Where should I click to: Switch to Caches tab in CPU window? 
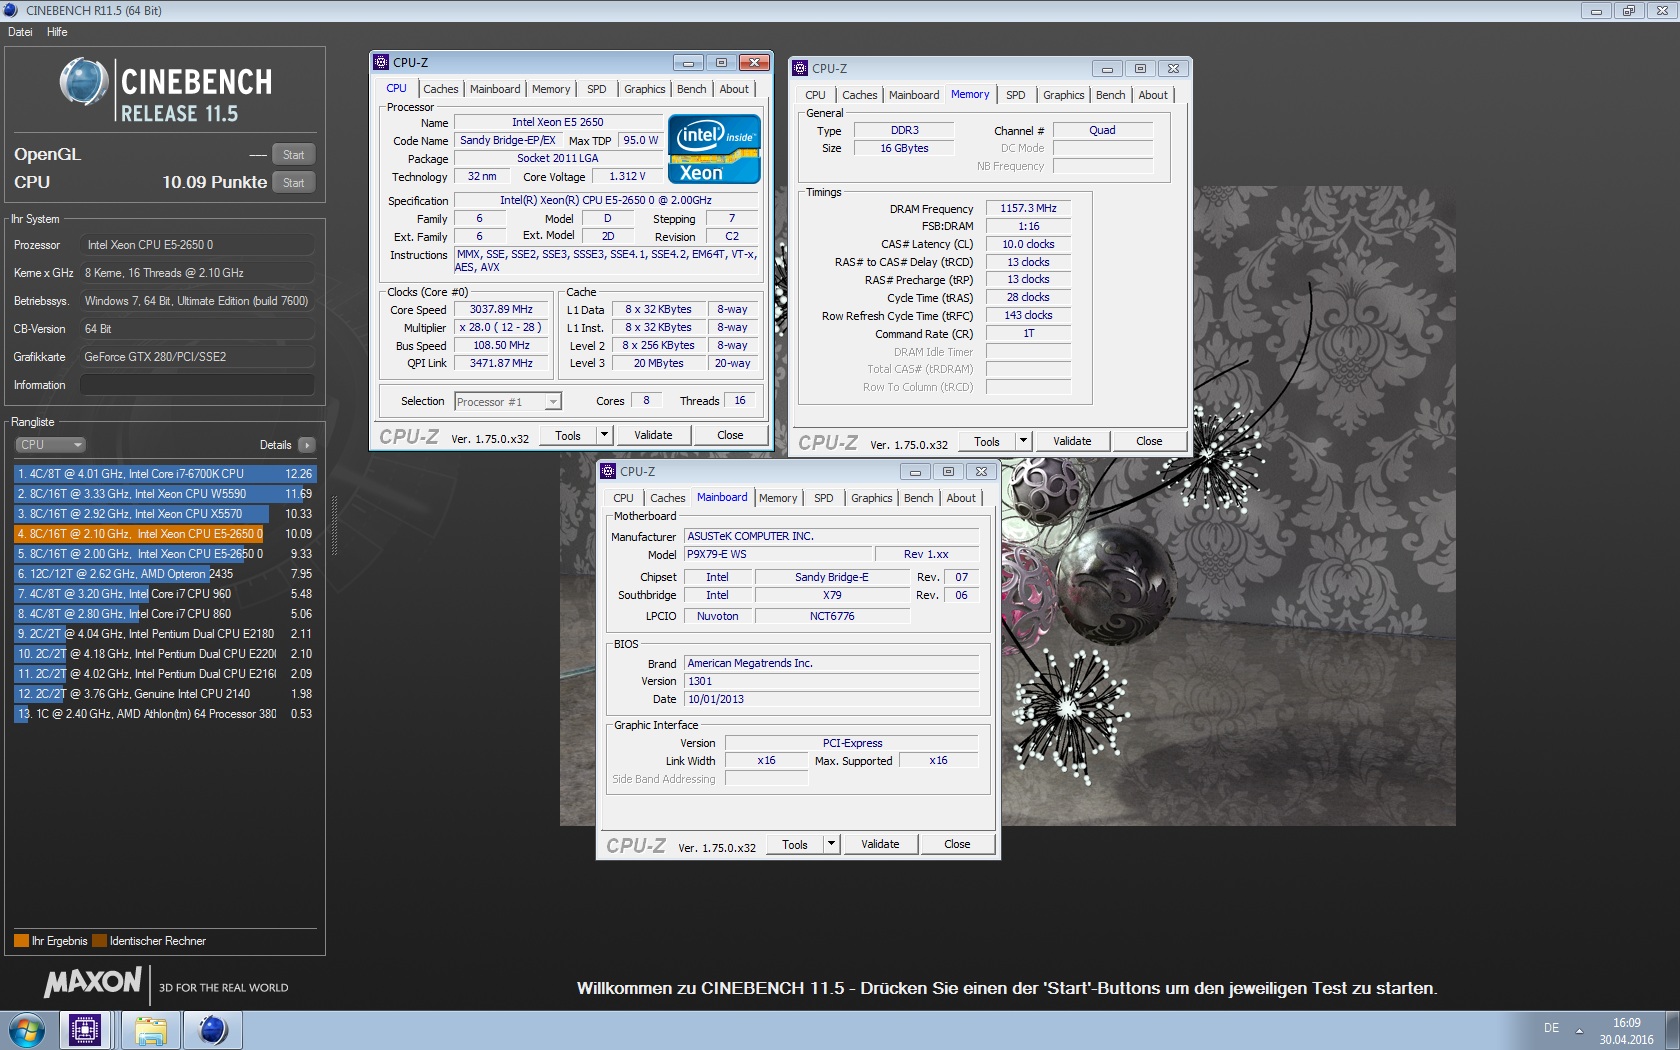click(x=440, y=89)
